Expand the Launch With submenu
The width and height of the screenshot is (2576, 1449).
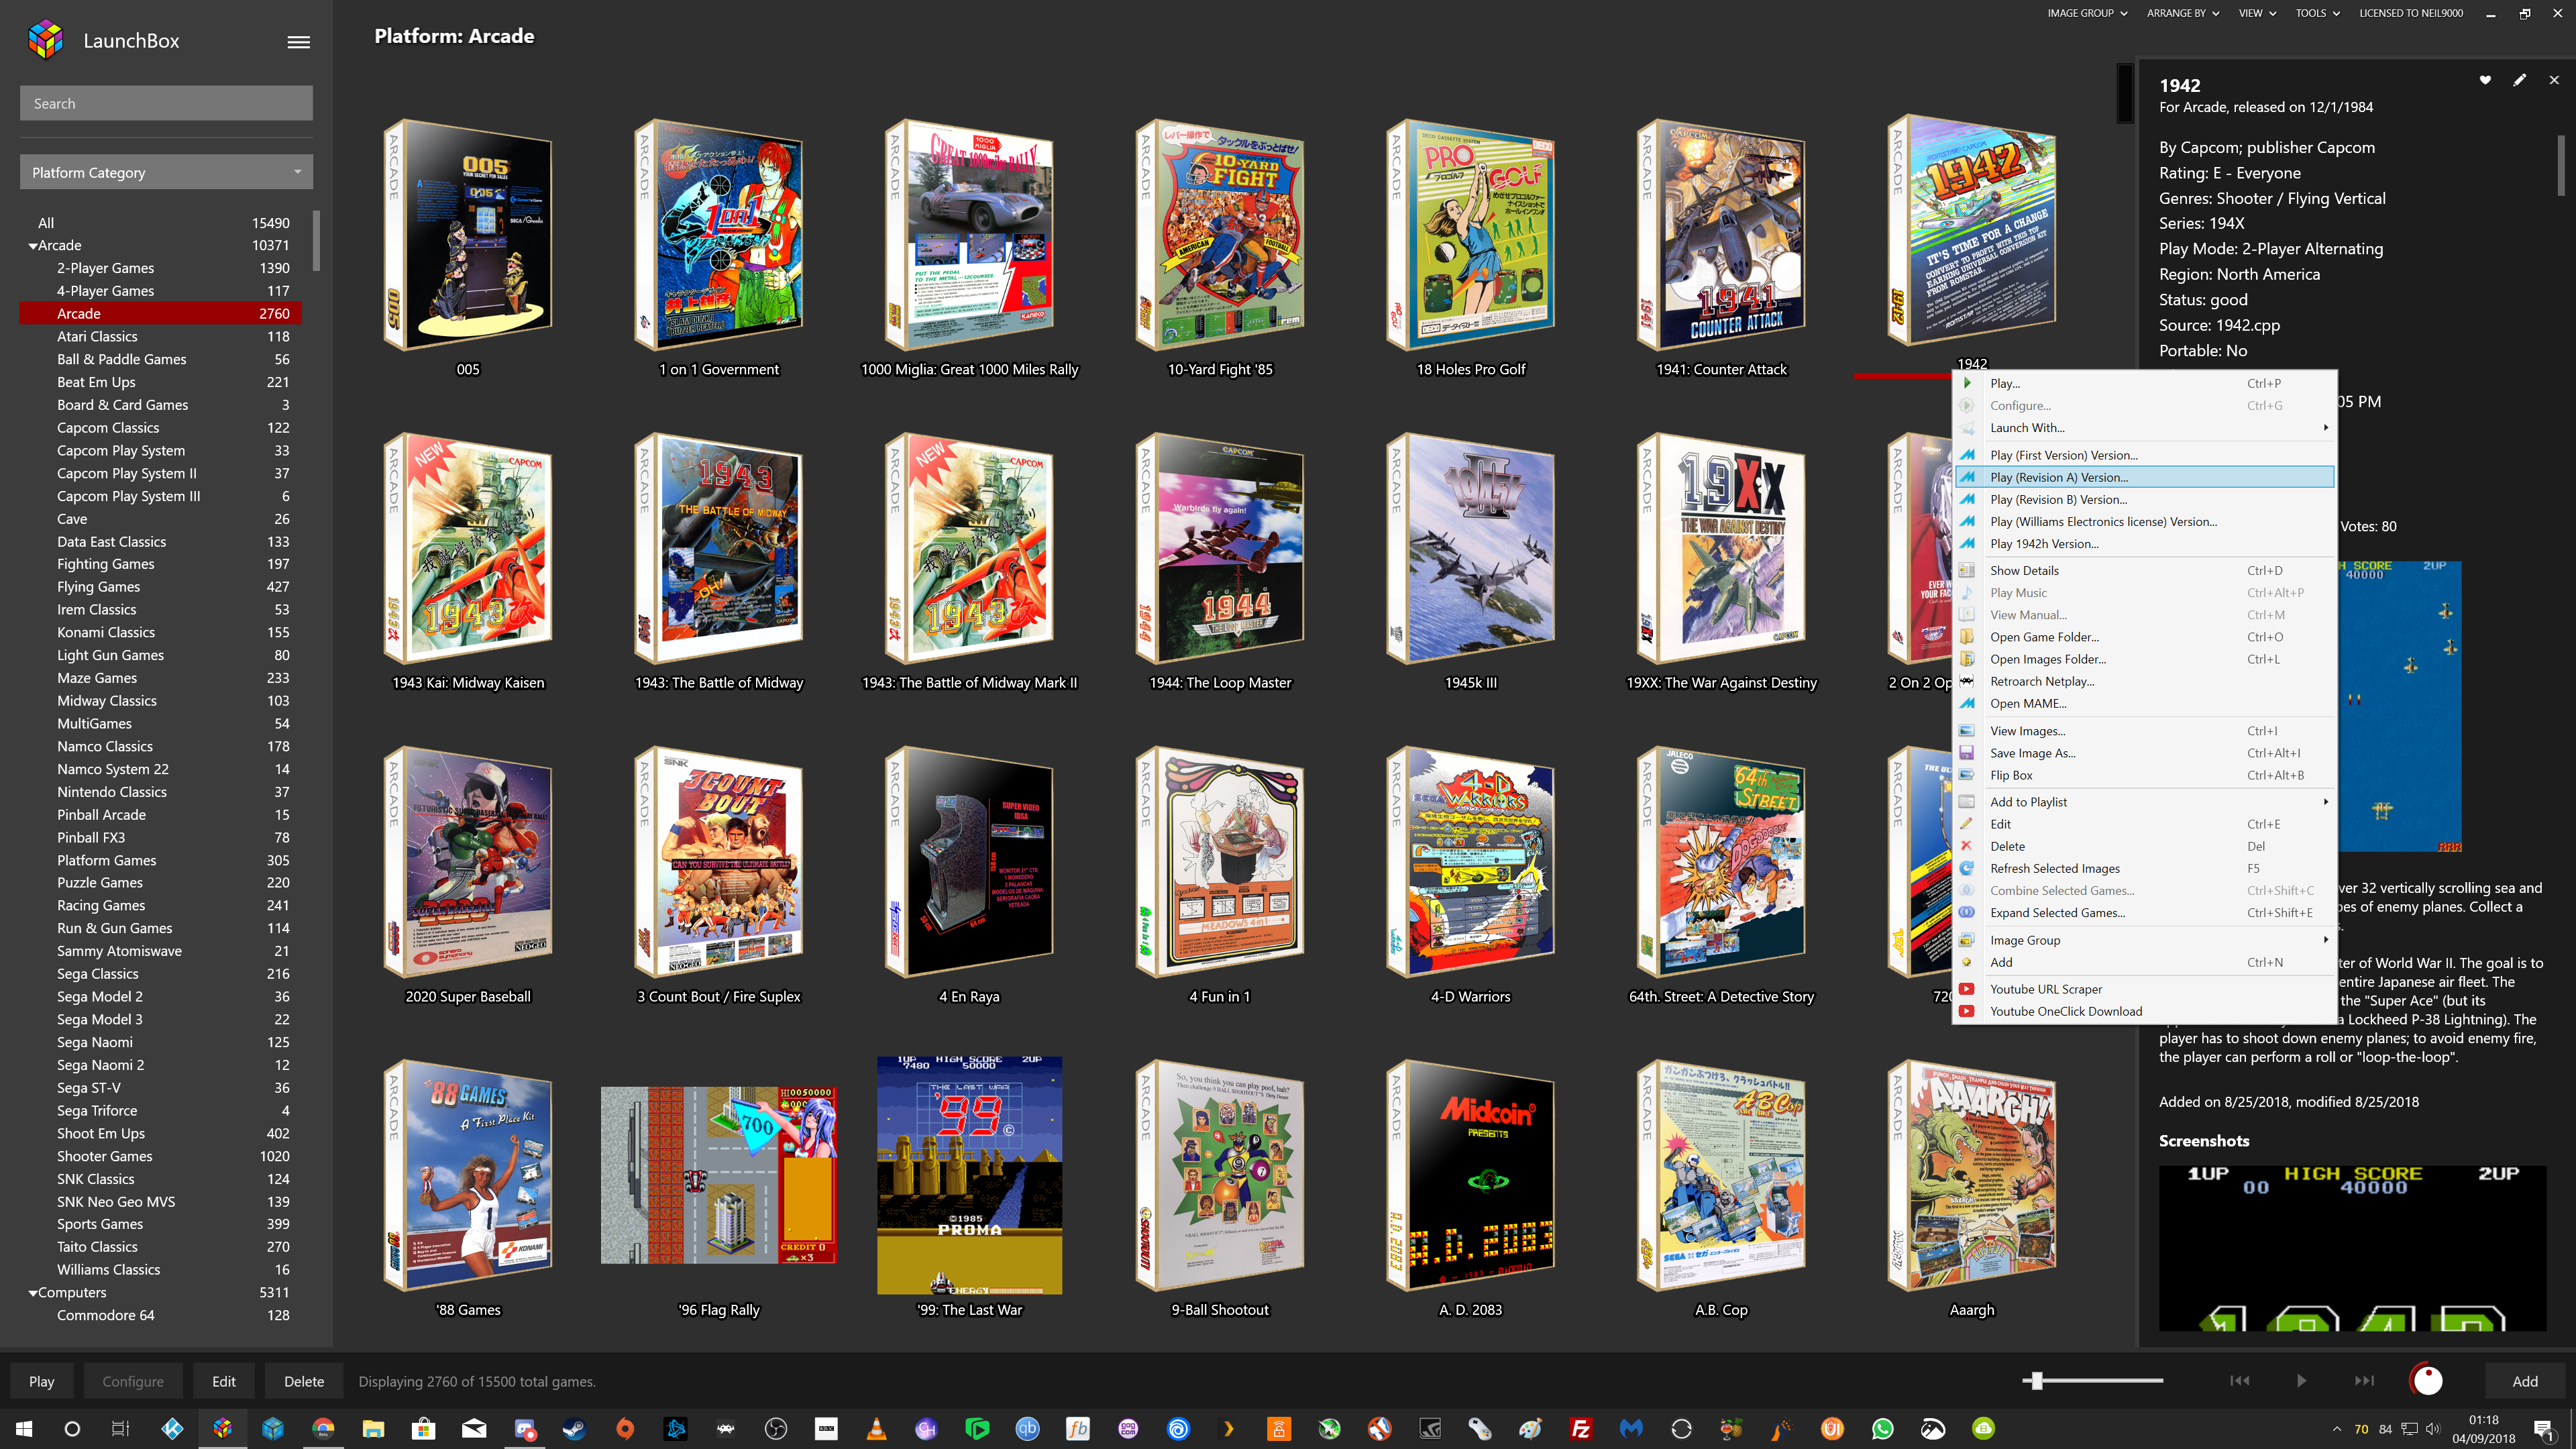pyautogui.click(x=2144, y=427)
